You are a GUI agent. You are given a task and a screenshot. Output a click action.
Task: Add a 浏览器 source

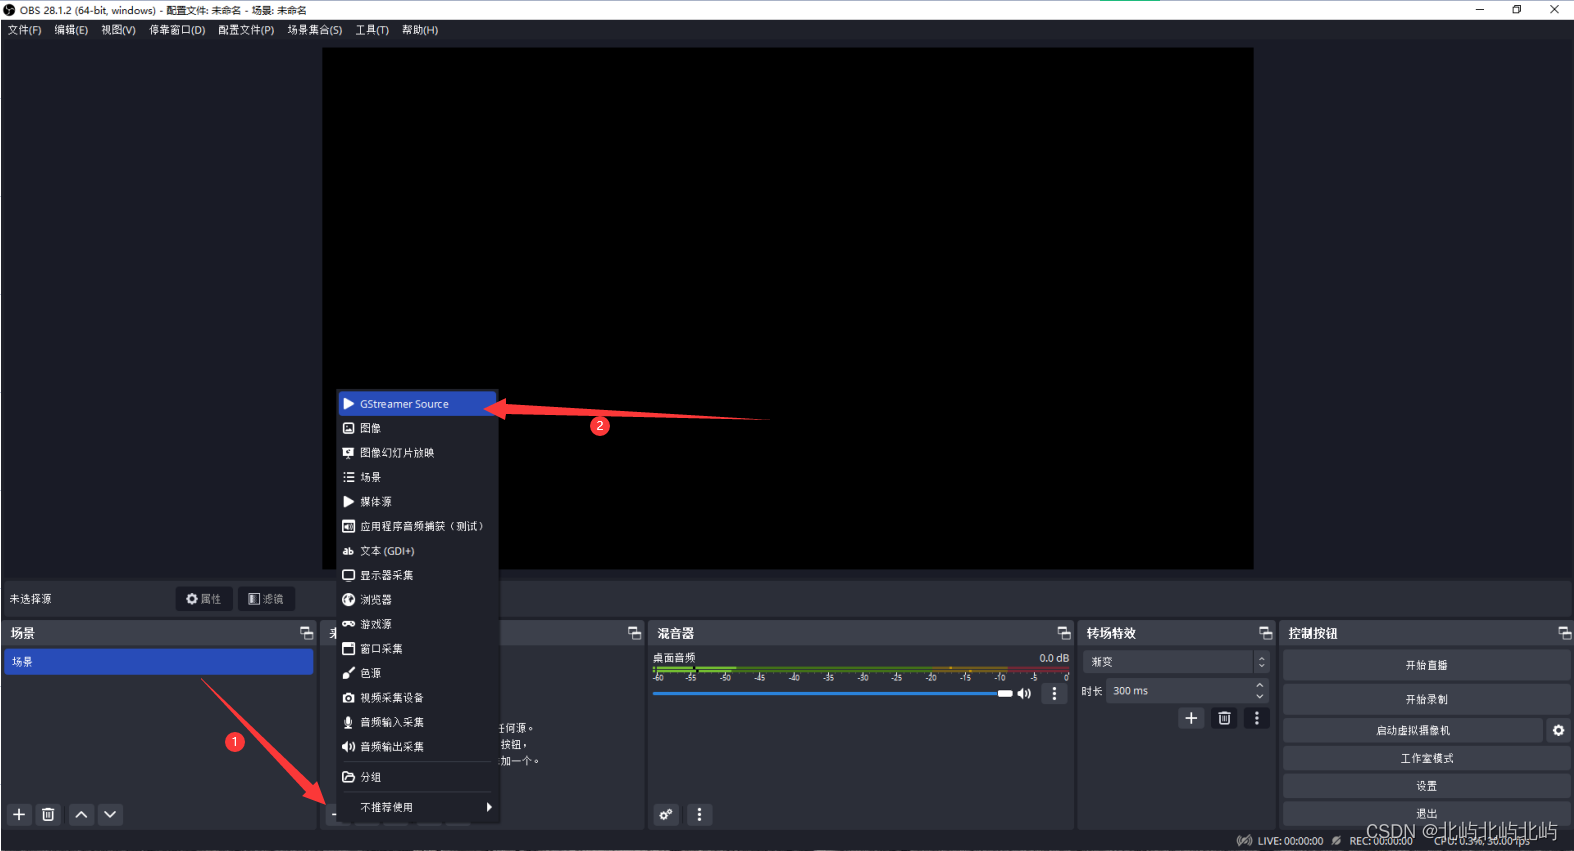pyautogui.click(x=417, y=600)
